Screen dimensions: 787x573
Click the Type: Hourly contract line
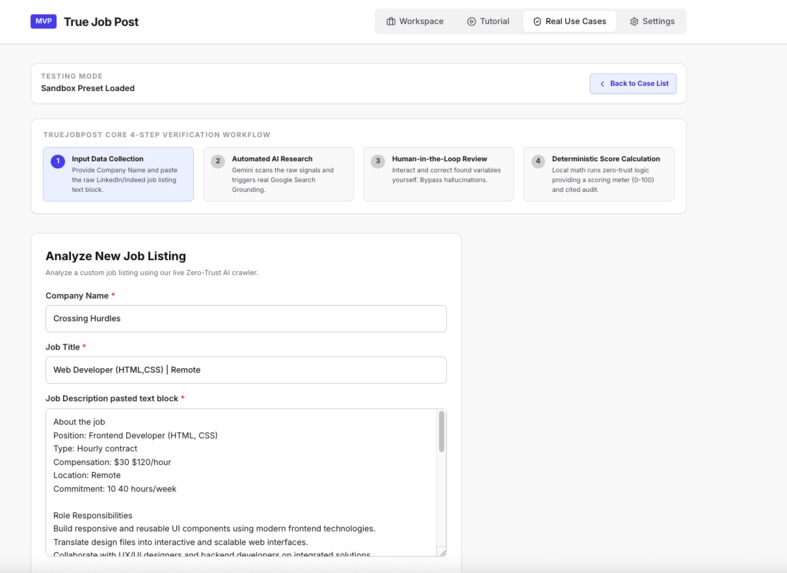point(95,449)
